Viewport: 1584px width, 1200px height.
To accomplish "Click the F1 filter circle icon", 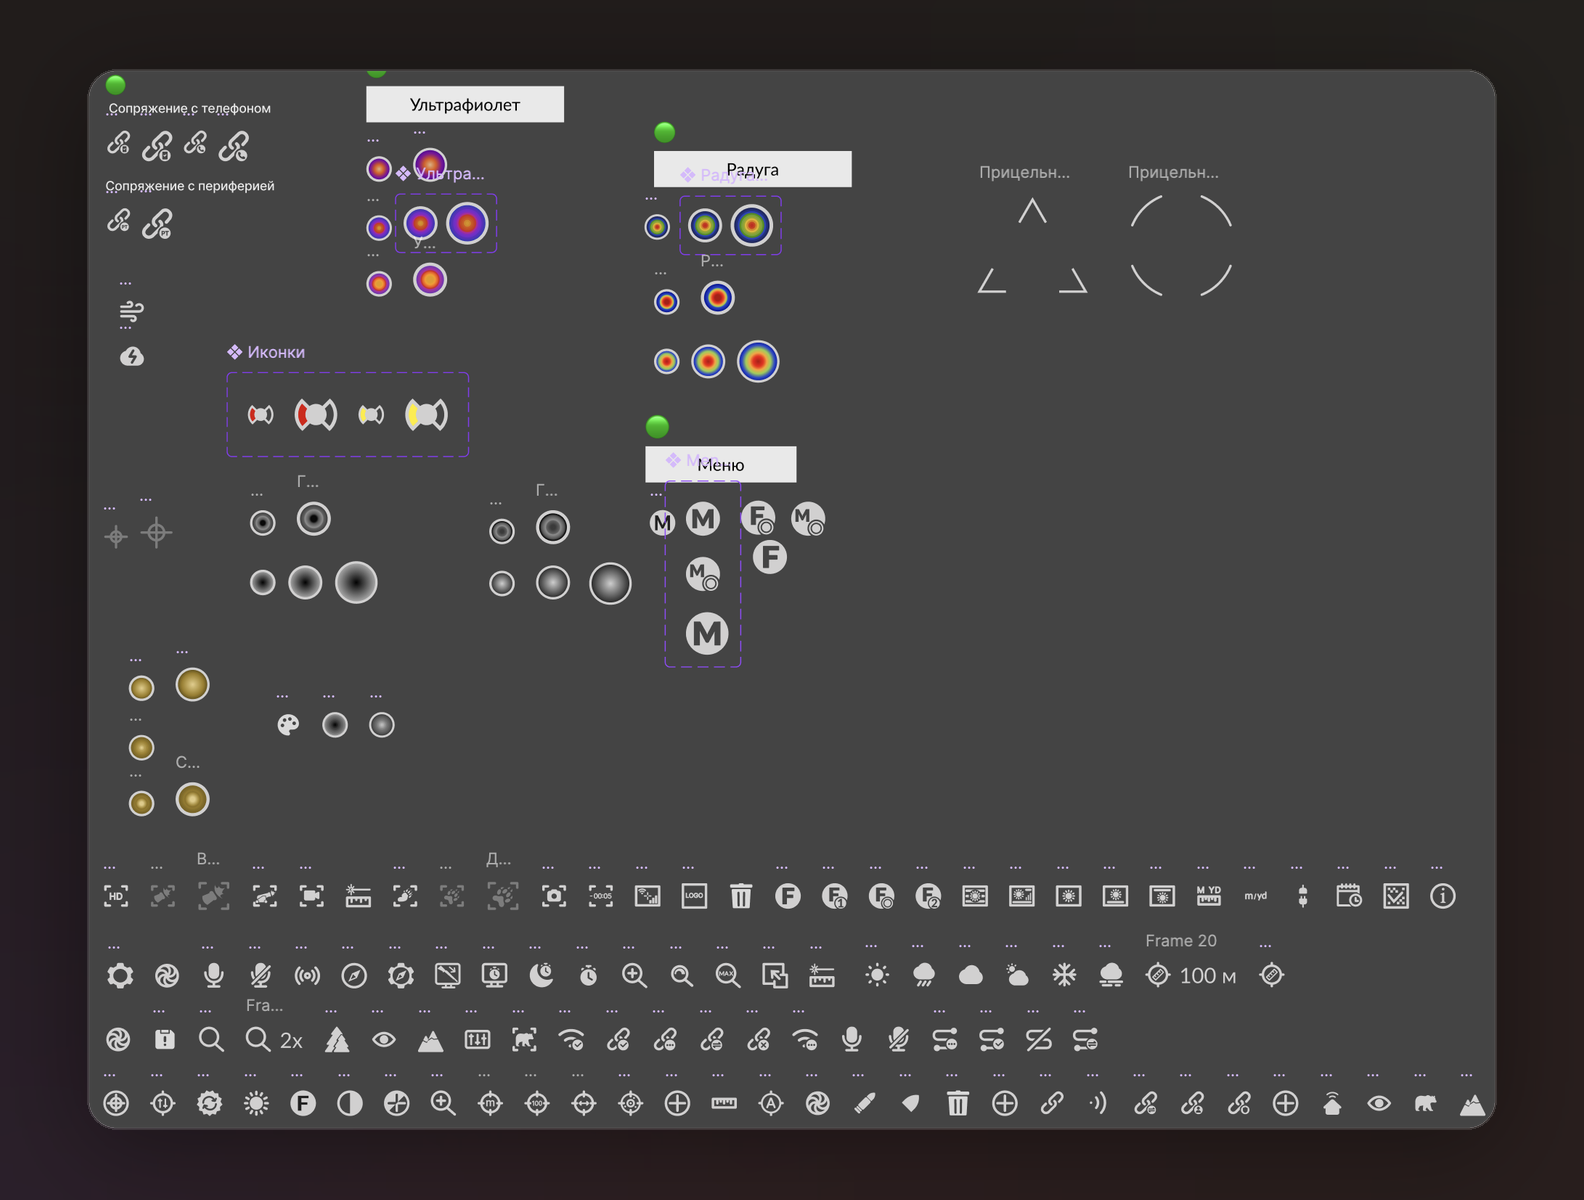I will (834, 896).
